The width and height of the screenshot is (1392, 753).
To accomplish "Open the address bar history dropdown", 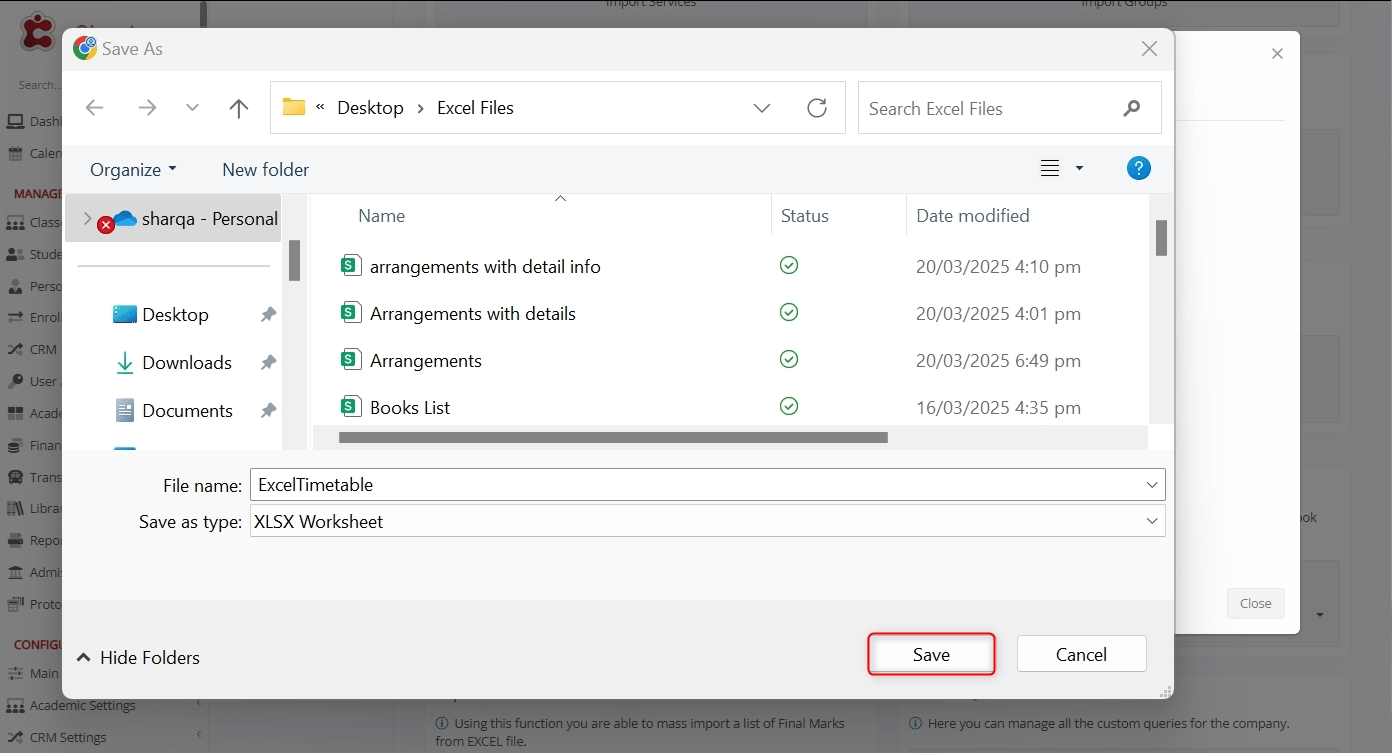I will [x=762, y=108].
